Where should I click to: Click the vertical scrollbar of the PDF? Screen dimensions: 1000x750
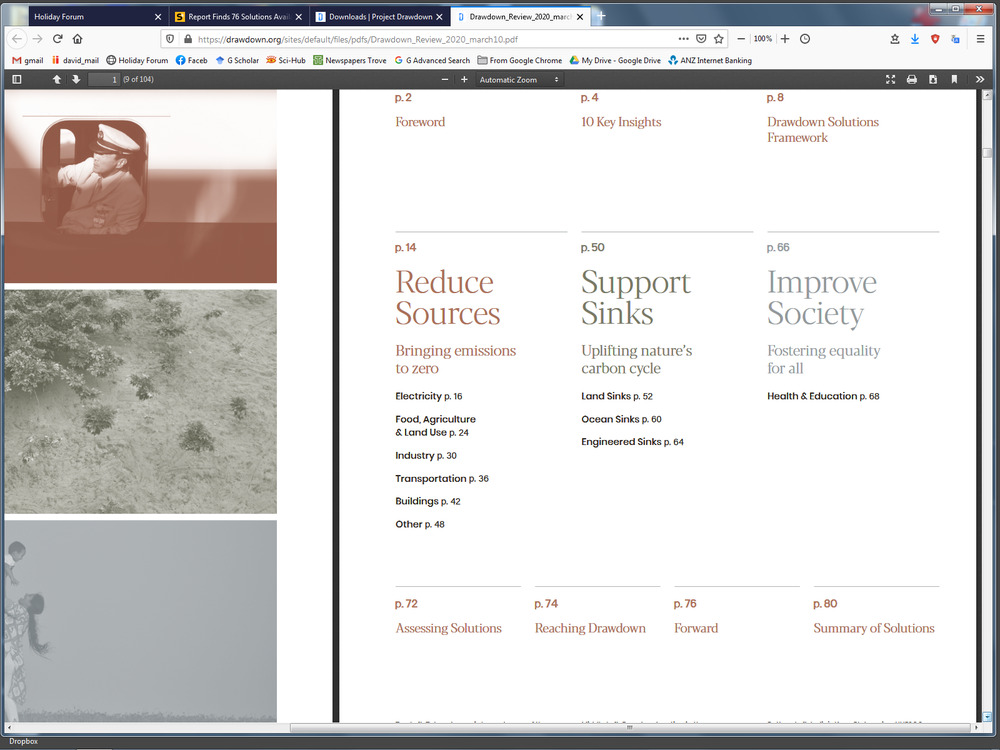click(x=987, y=400)
